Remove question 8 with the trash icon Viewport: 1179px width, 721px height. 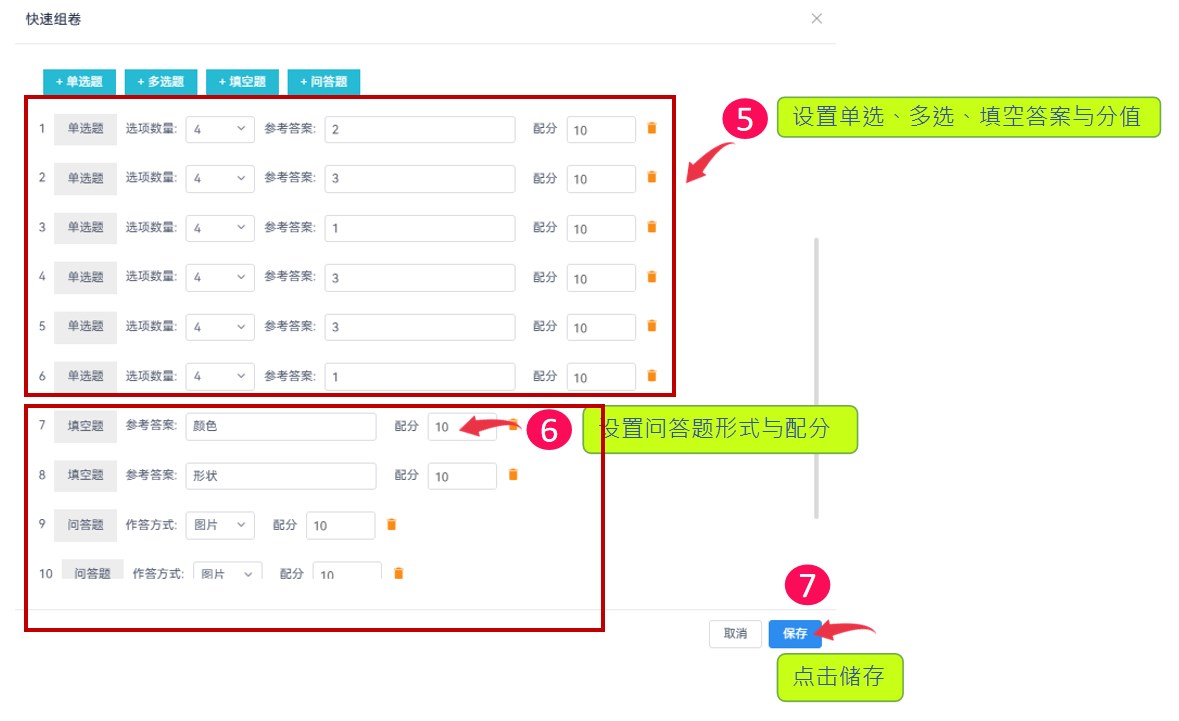[514, 475]
